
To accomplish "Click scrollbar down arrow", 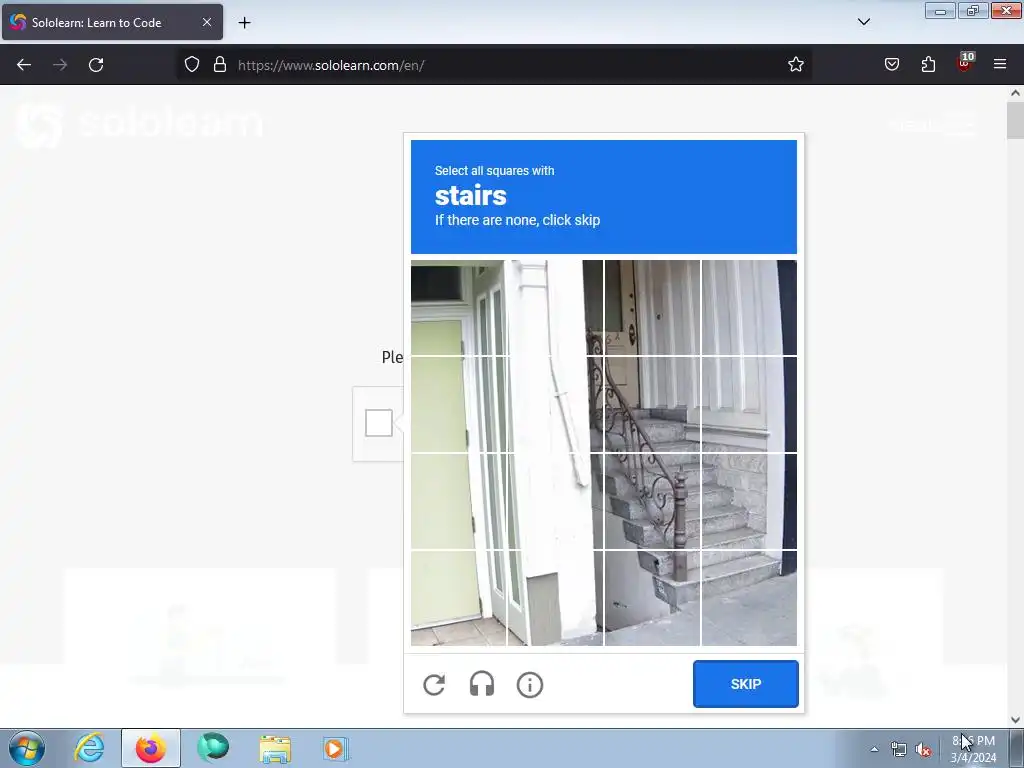I will pos(1015,720).
